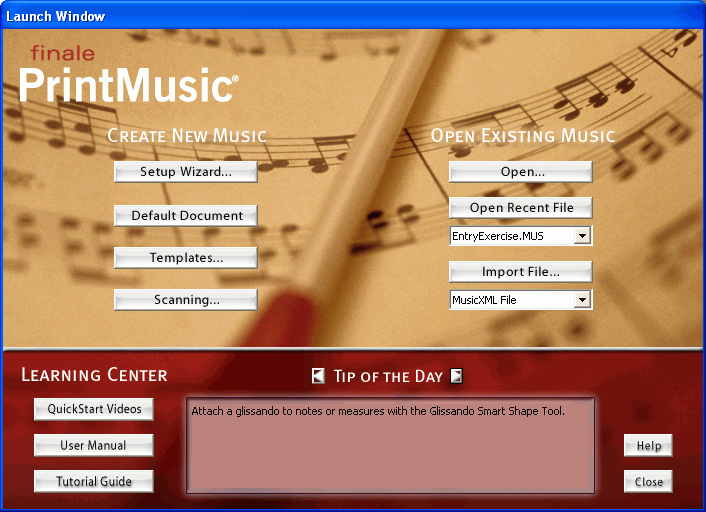The height and width of the screenshot is (512, 706).
Task: Click the Learning Center heading
Action: tap(94, 375)
